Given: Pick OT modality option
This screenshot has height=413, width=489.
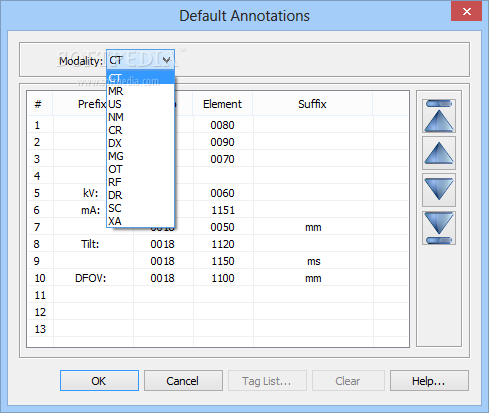Looking at the screenshot, I should click(x=140, y=169).
